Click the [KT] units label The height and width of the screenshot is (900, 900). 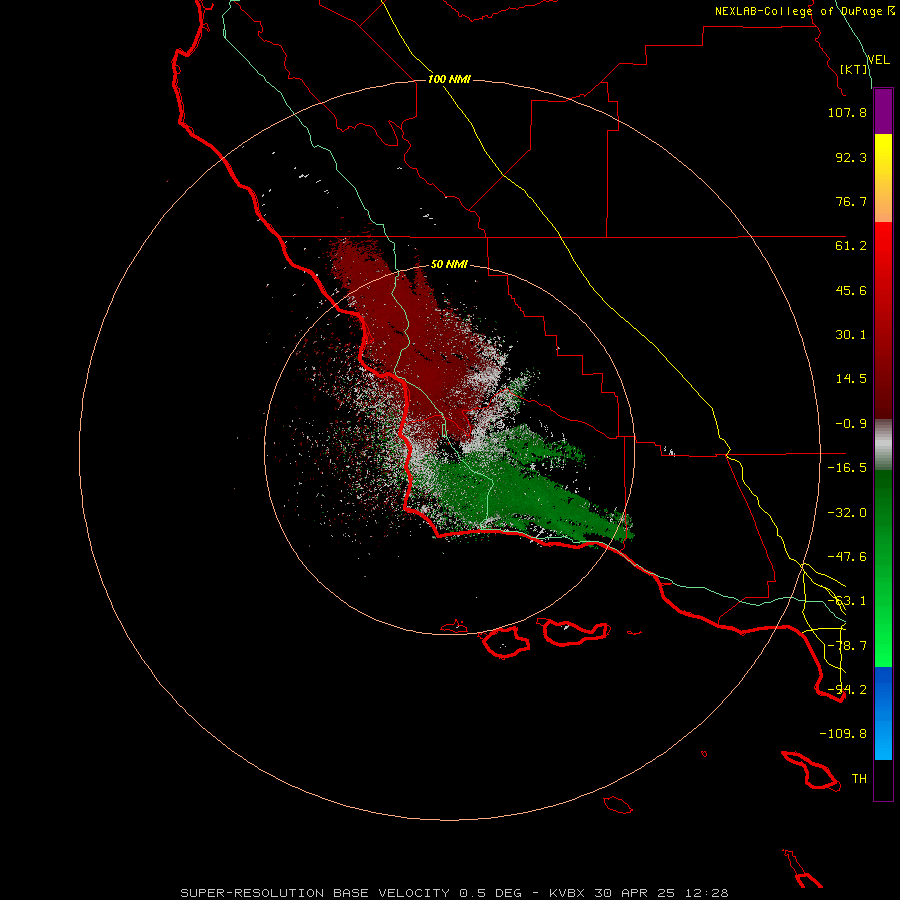coord(854,69)
